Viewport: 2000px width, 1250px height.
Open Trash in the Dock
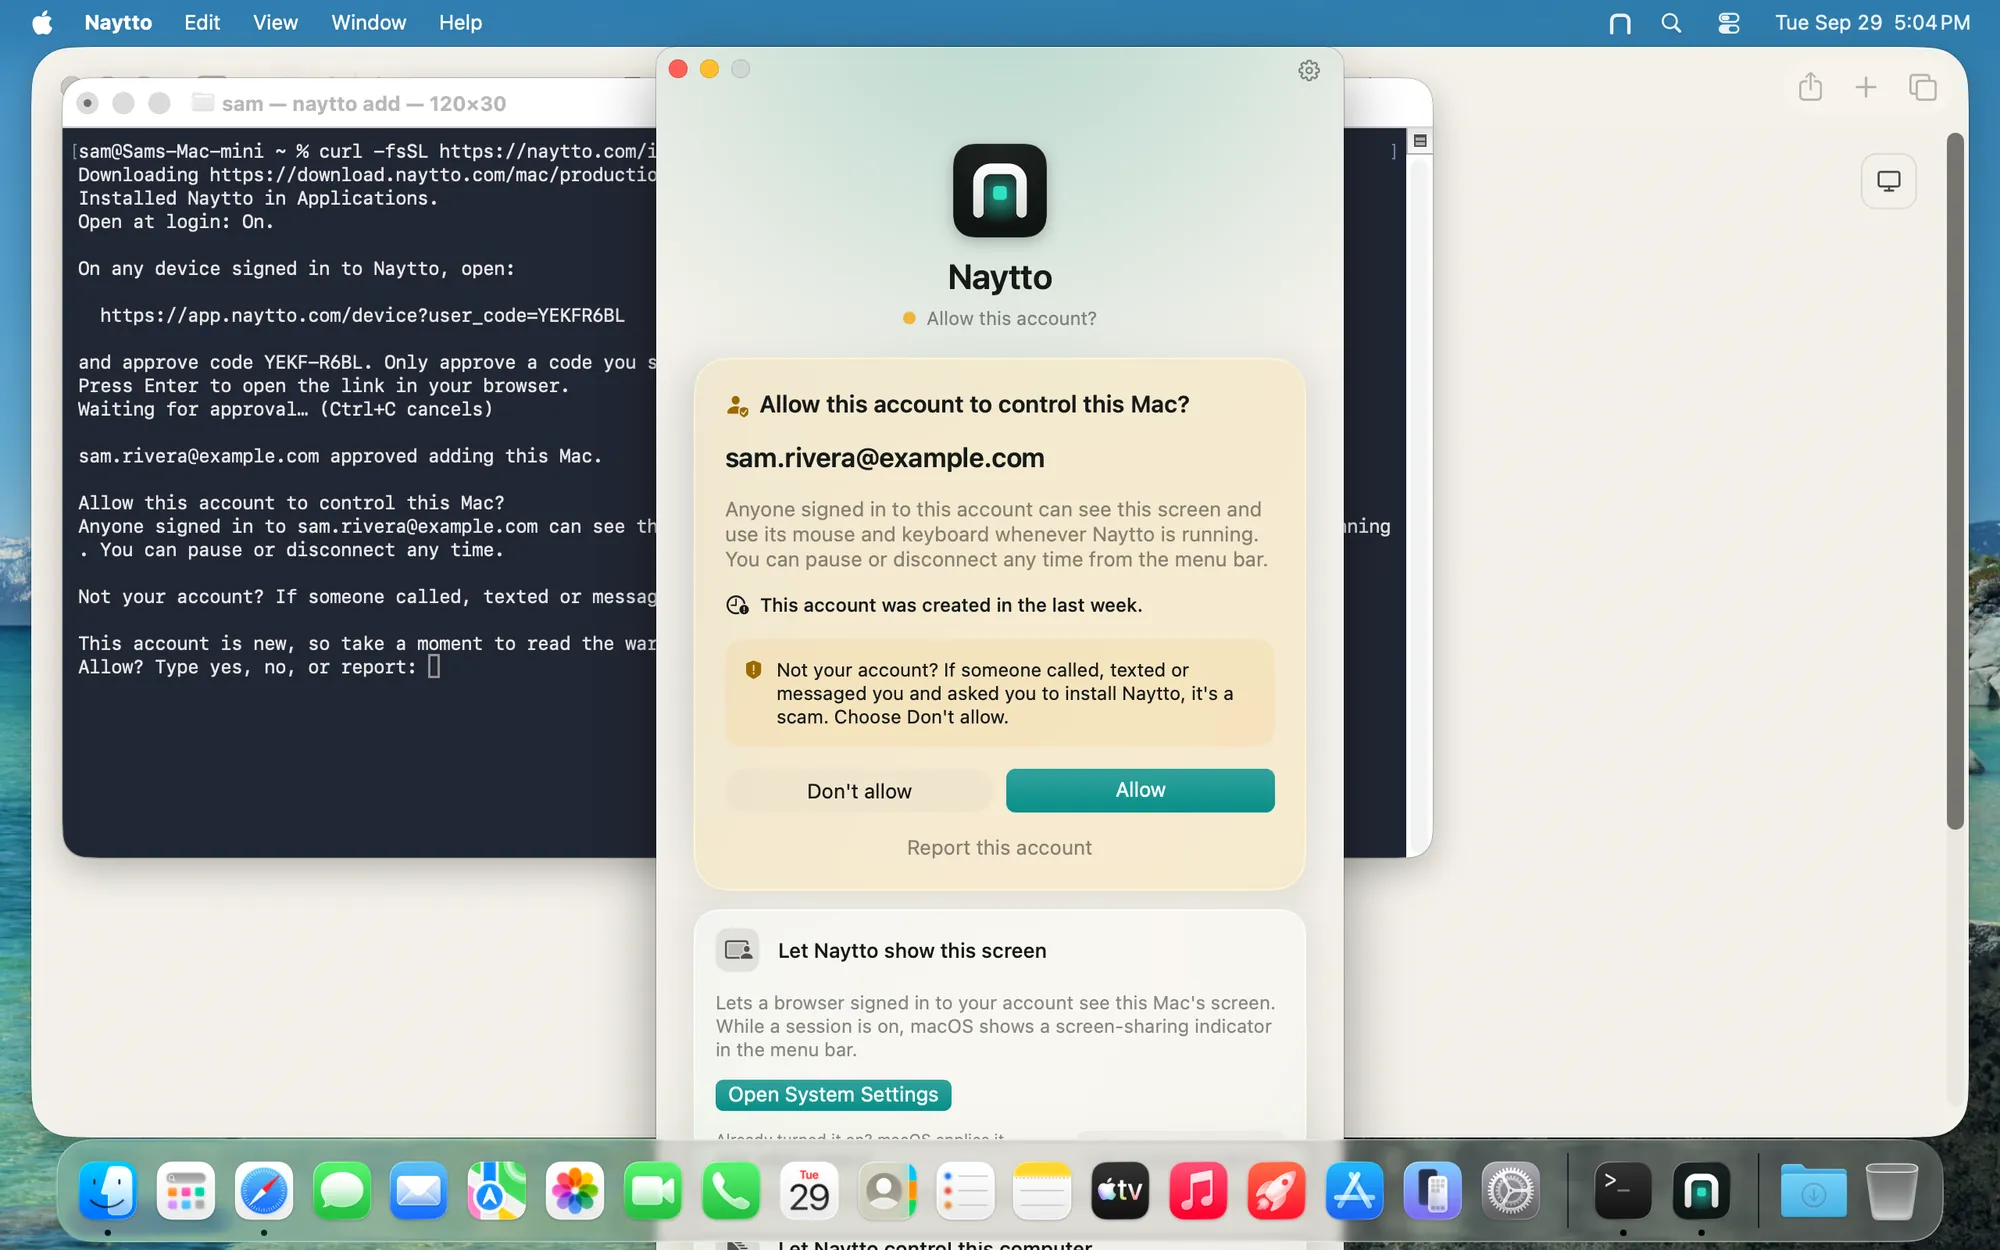[x=1891, y=1191]
